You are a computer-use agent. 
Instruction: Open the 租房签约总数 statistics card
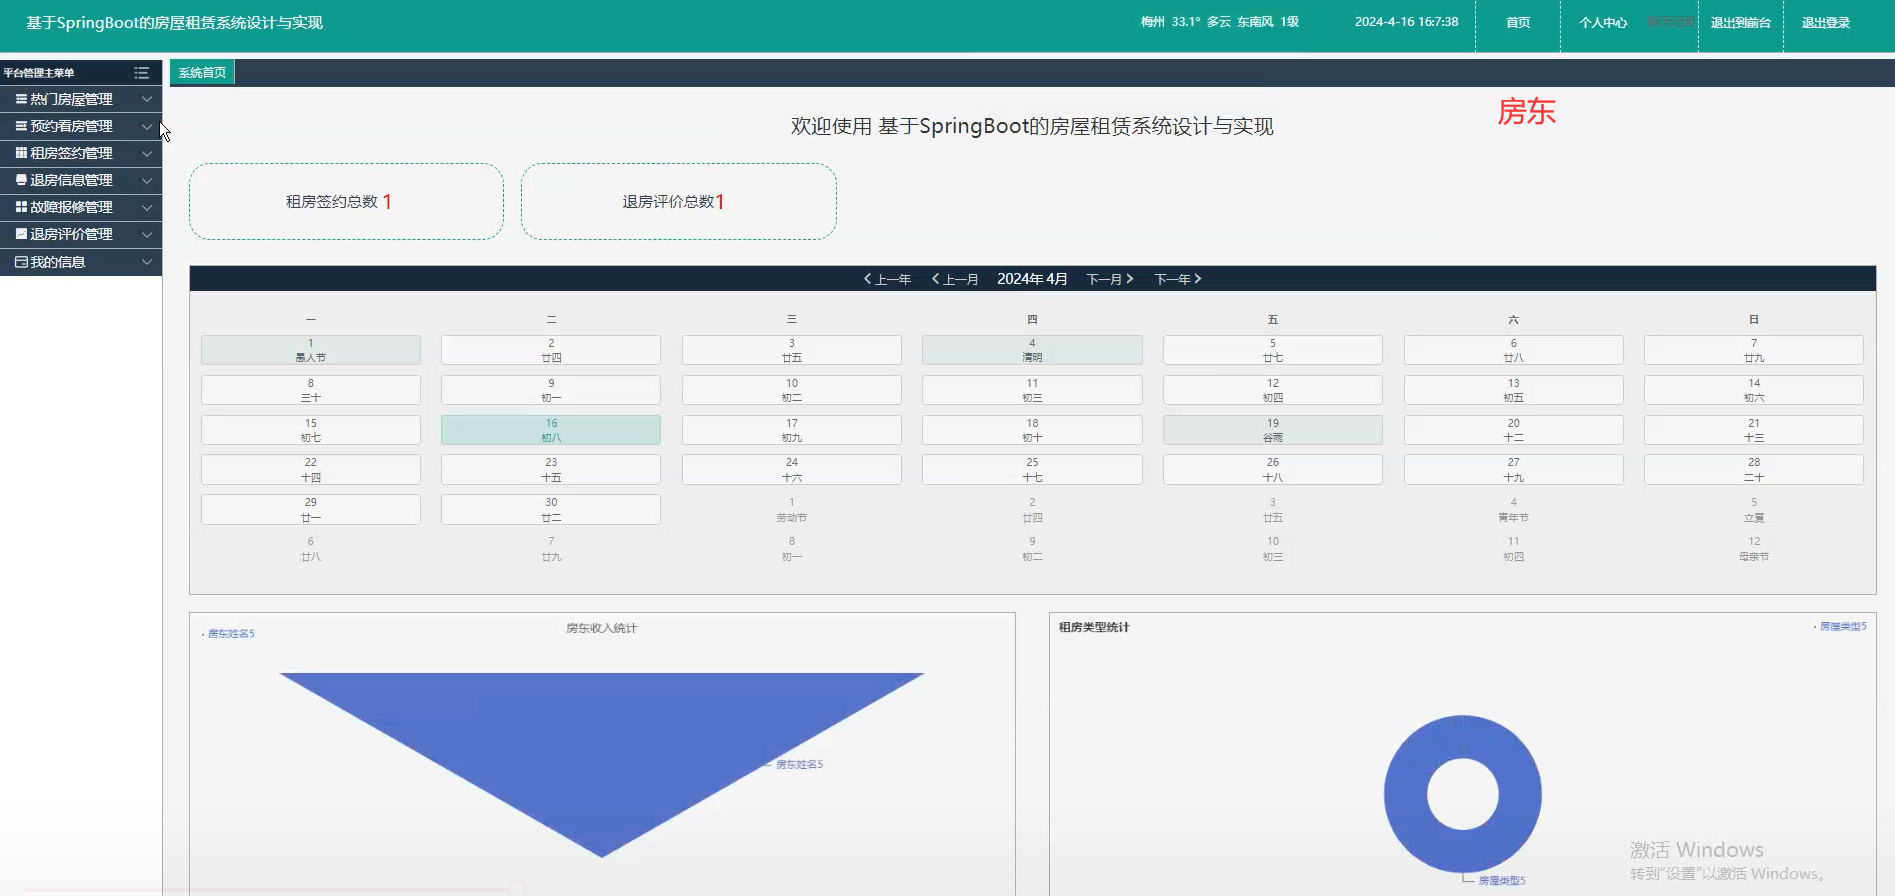[x=346, y=201]
